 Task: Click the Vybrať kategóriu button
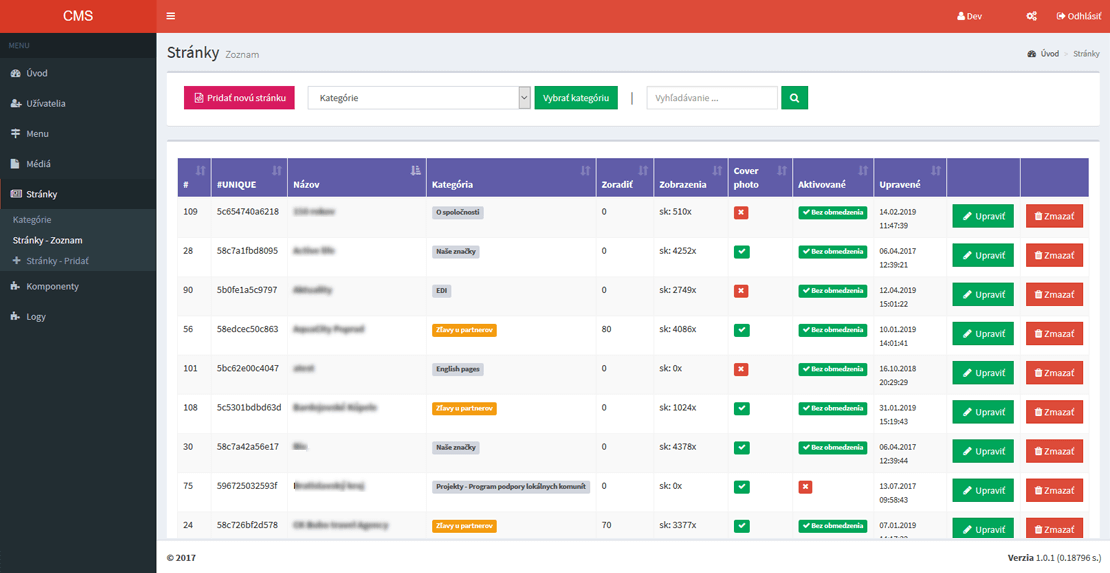click(x=576, y=98)
